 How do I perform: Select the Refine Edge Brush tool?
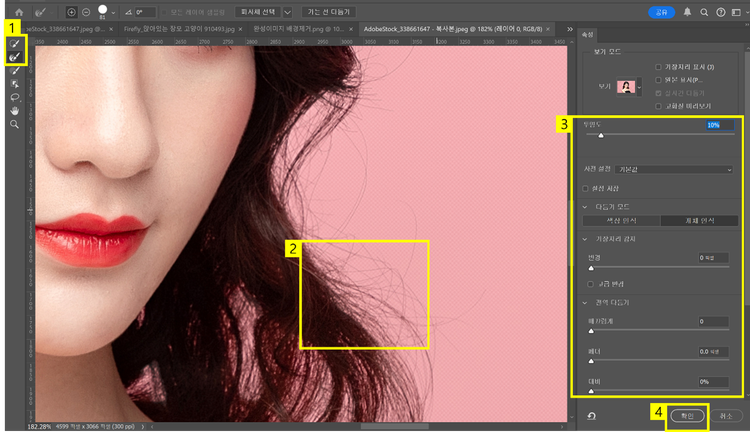(x=15, y=58)
